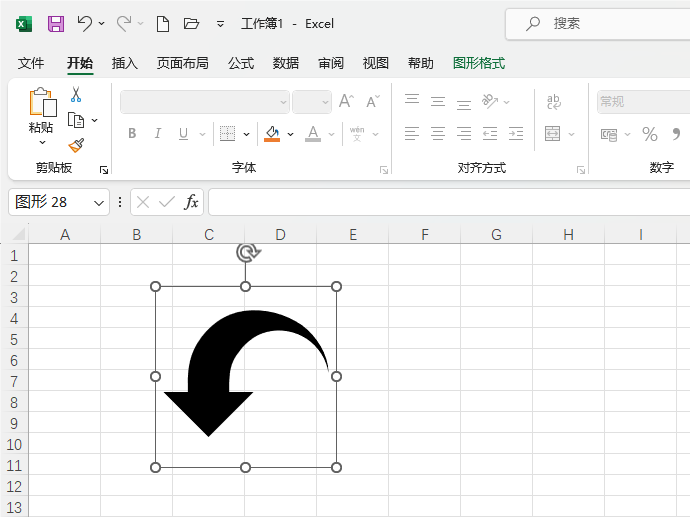Image resolution: width=690 pixels, height=517 pixels.
Task: Toggle Underline formatting
Action: pos(184,133)
